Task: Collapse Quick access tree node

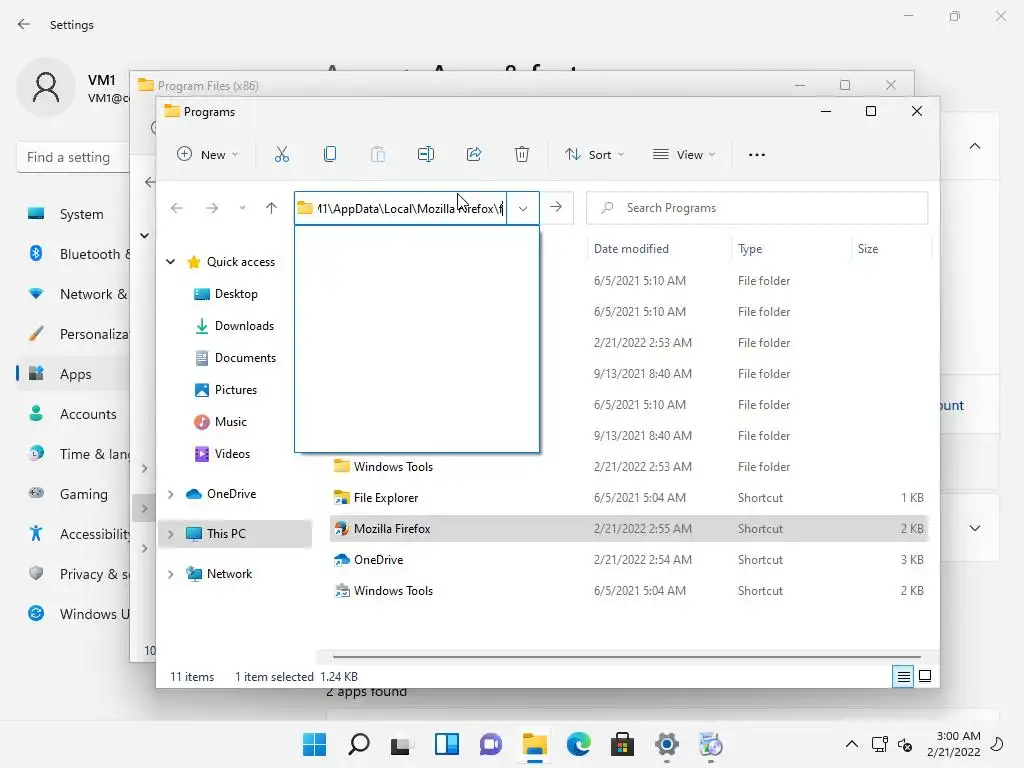Action: [170, 262]
